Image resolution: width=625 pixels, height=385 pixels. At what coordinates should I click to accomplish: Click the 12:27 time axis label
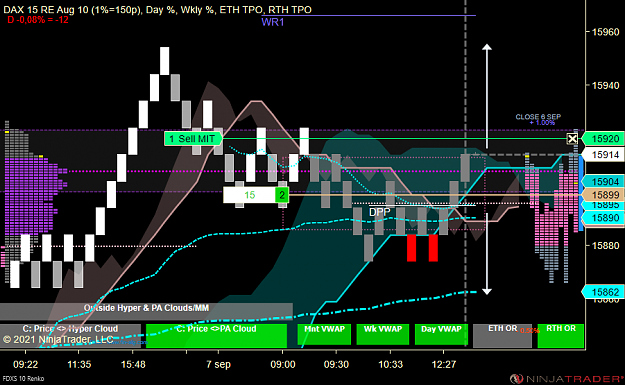(x=444, y=364)
